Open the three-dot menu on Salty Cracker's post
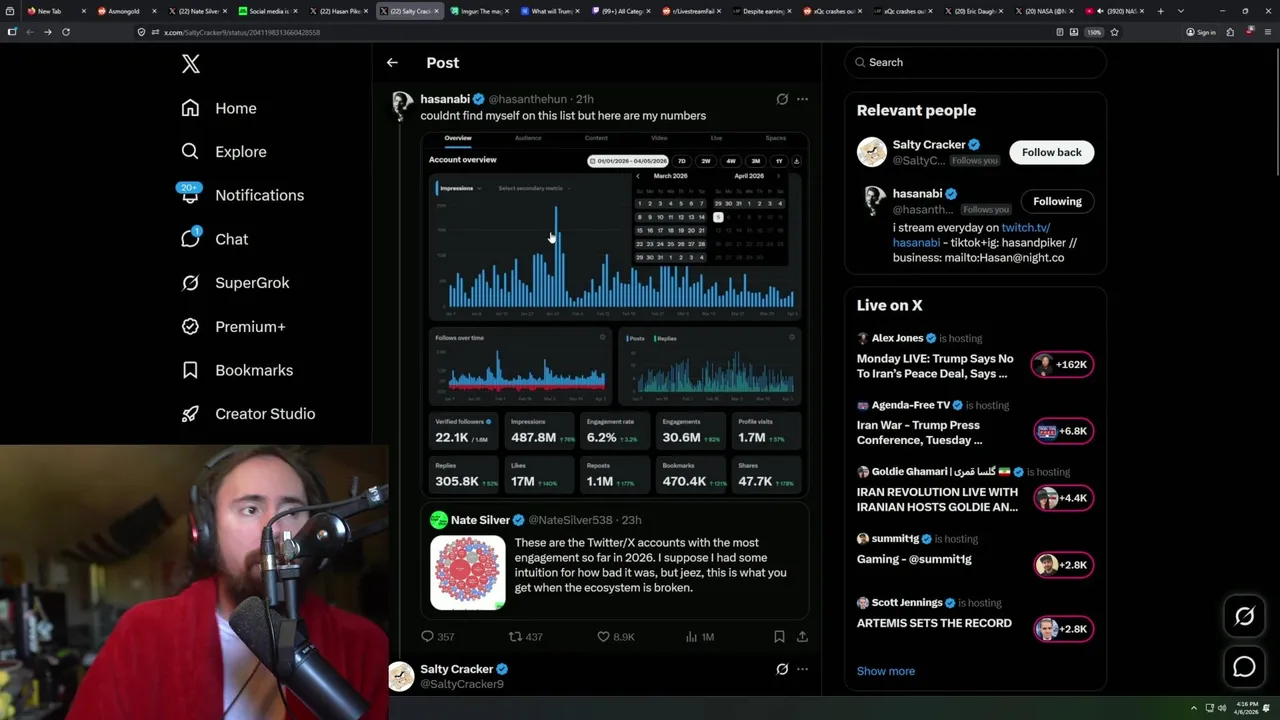The image size is (1280, 720). click(x=802, y=669)
